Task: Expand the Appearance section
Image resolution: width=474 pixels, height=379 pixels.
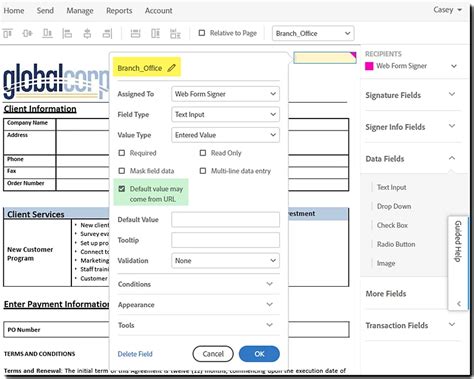Action: 198,305
